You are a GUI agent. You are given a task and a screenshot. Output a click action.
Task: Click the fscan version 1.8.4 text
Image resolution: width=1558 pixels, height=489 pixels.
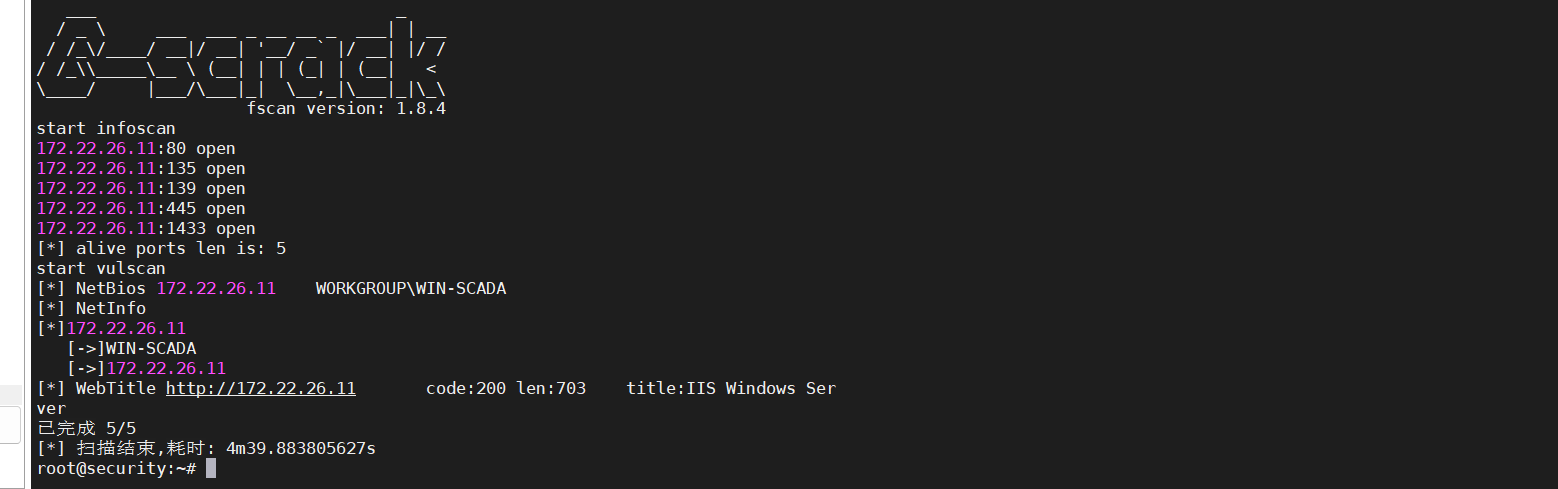[x=345, y=108]
